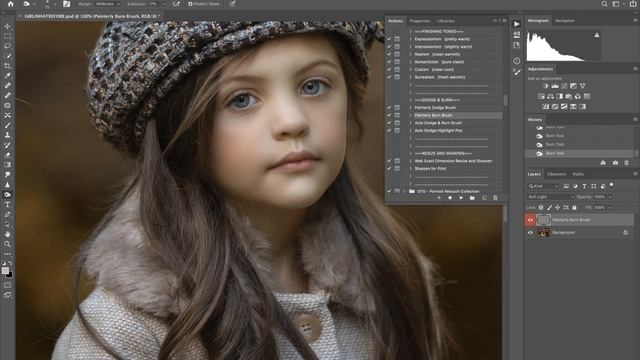Delete the selected action with trash icon

(496, 198)
